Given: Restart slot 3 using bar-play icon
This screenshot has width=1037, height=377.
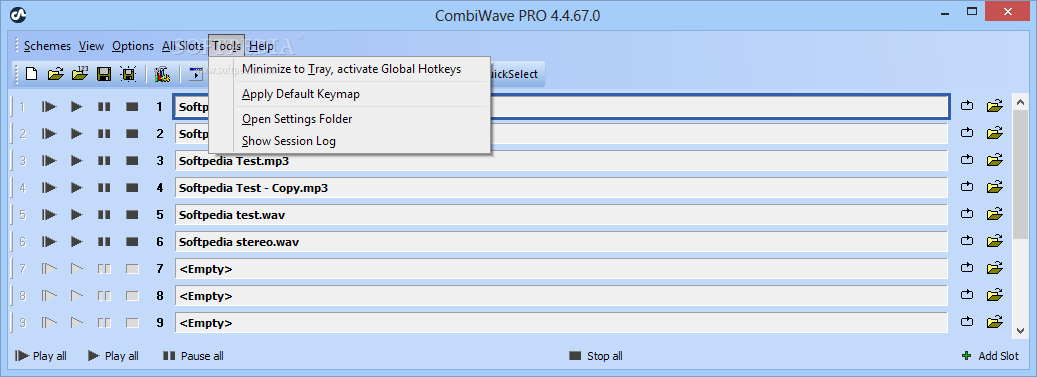Looking at the screenshot, I should pyautogui.click(x=49, y=161).
